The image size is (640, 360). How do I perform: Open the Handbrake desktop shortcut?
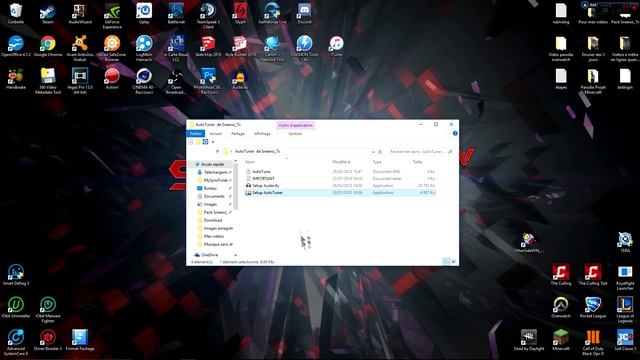(16, 78)
